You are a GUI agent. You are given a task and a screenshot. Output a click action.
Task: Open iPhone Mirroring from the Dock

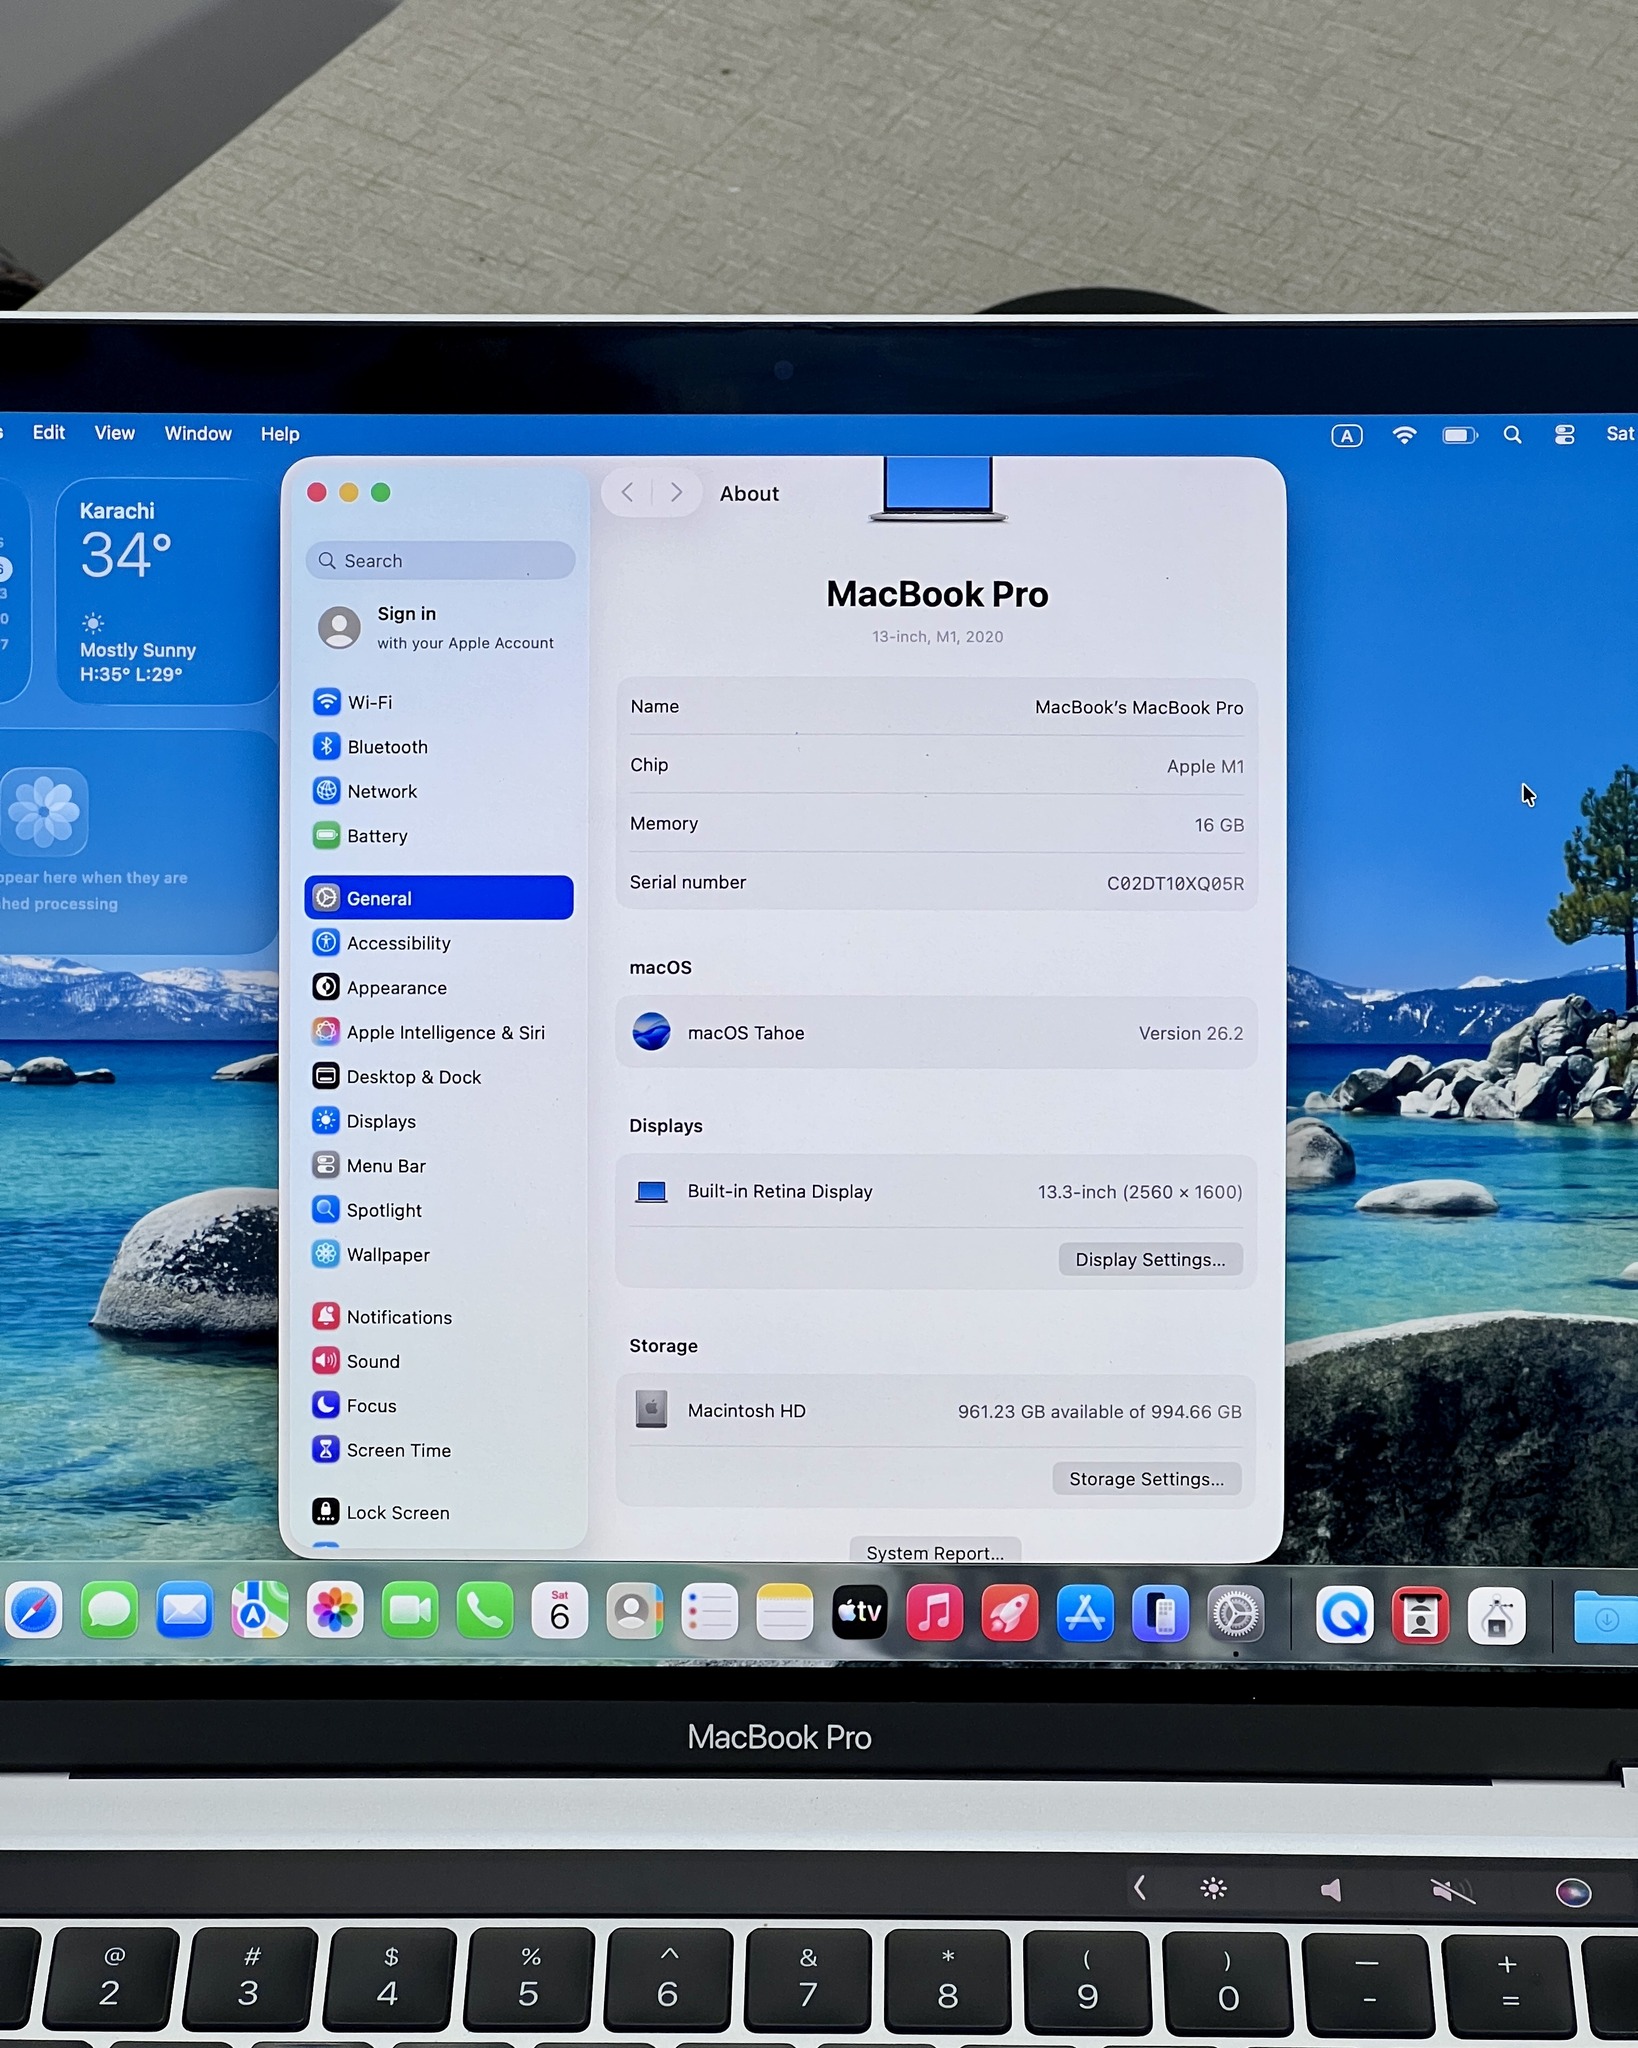click(x=1161, y=1614)
